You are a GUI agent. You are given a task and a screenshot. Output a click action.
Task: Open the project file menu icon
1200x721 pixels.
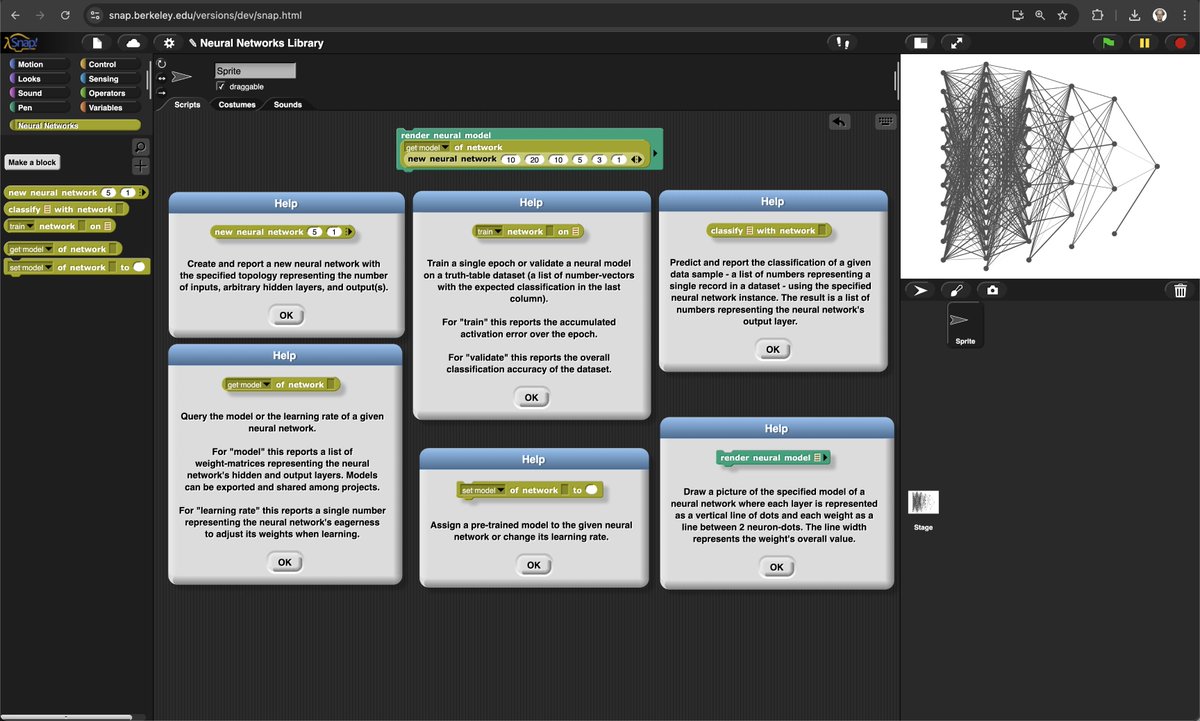tap(97, 43)
